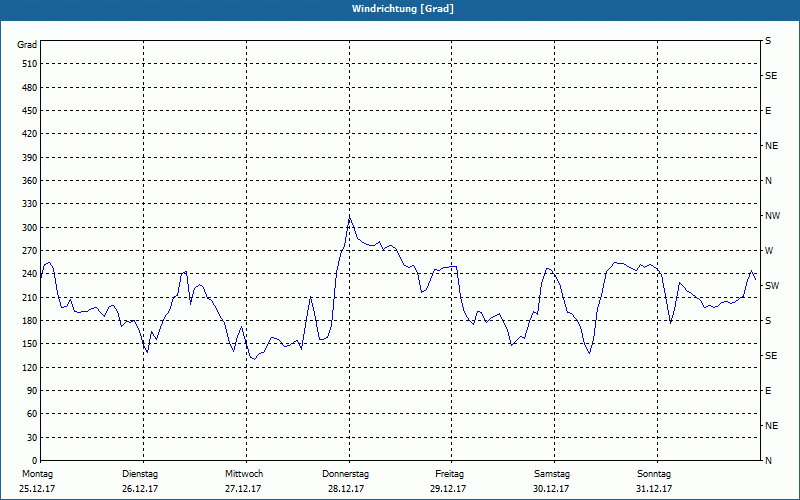The image size is (800, 500).
Task: Choose the 180 degree axis label
Action: click(30, 320)
